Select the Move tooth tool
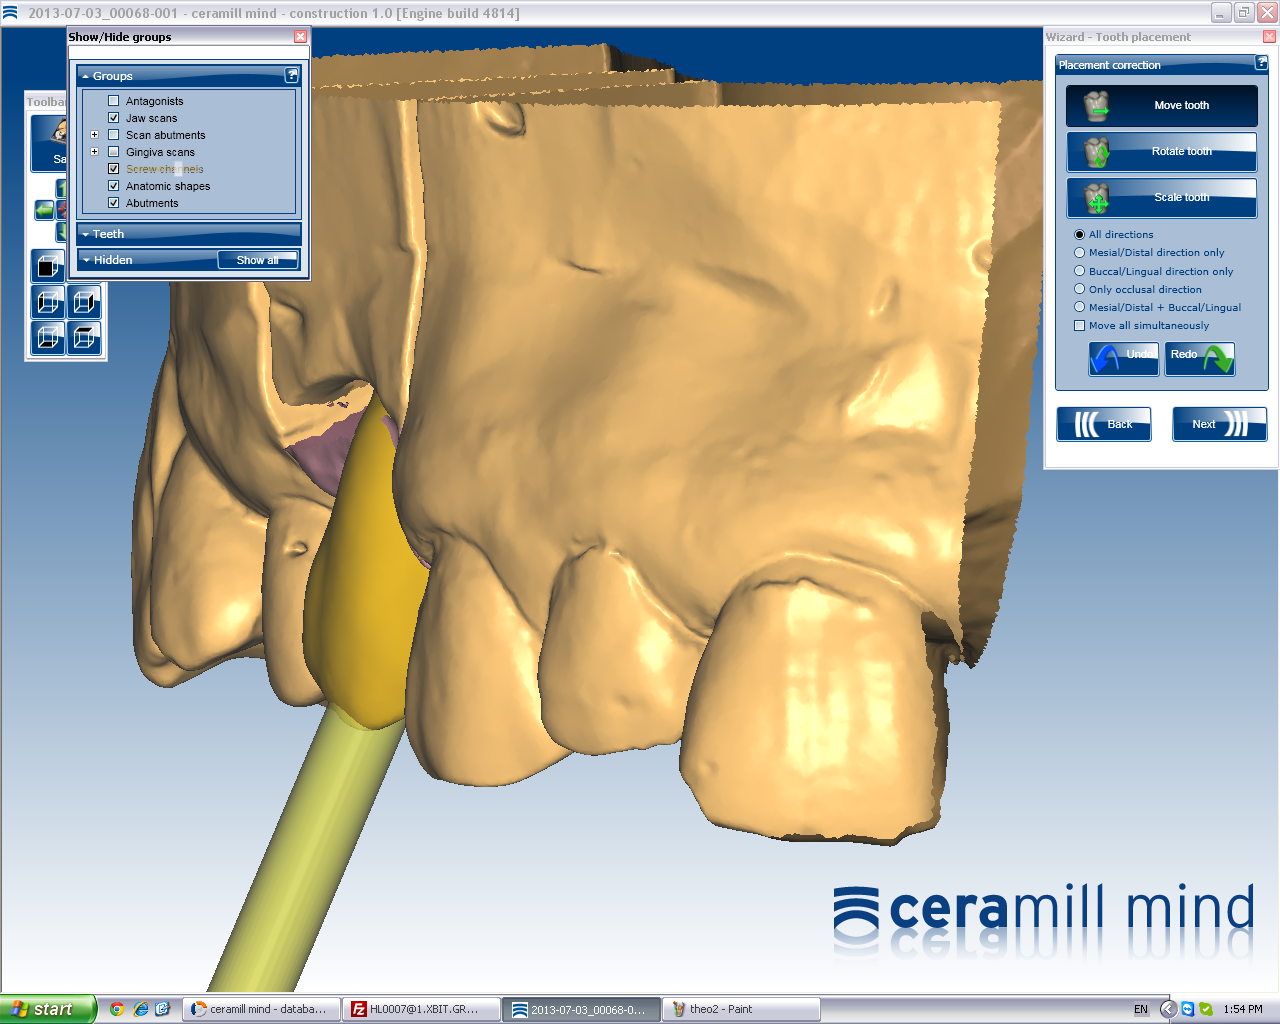1280x1024 pixels. coord(1161,105)
